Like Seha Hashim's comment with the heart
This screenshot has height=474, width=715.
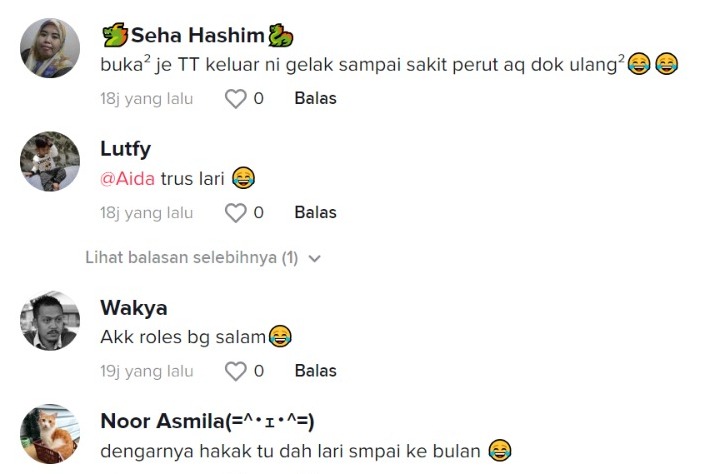pos(235,99)
